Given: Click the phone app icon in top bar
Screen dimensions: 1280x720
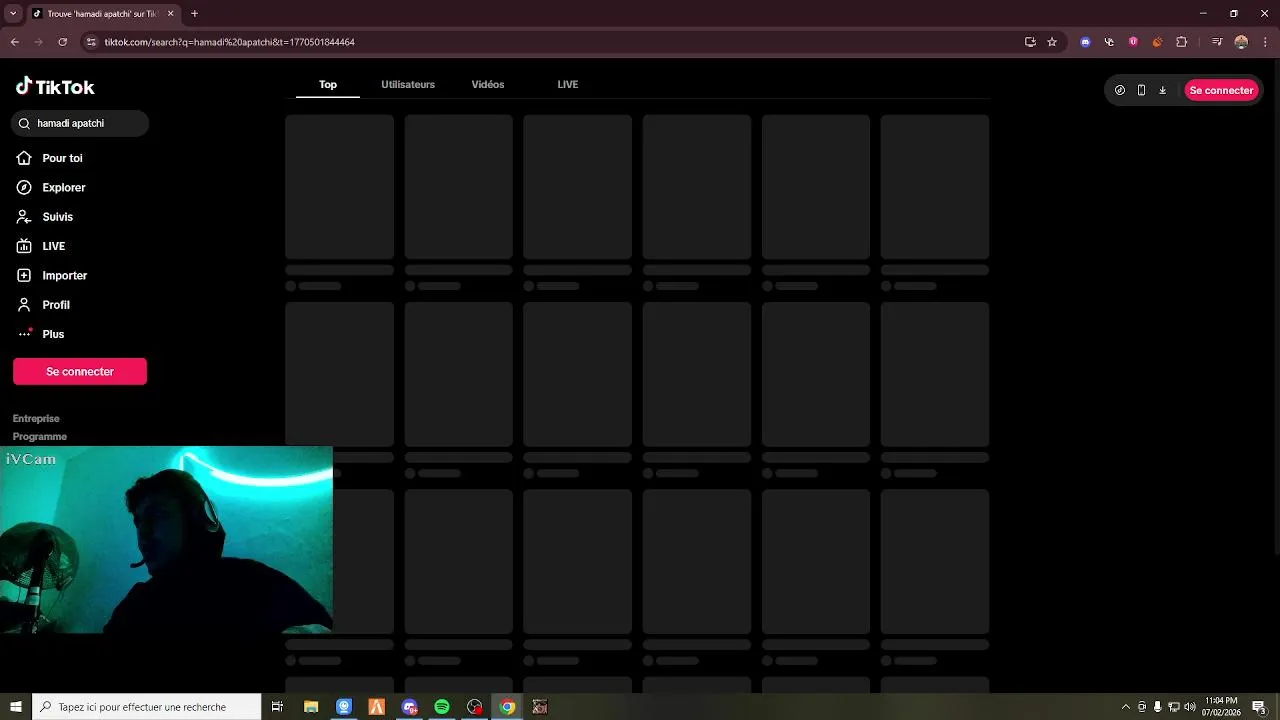Looking at the screenshot, I should [1141, 90].
